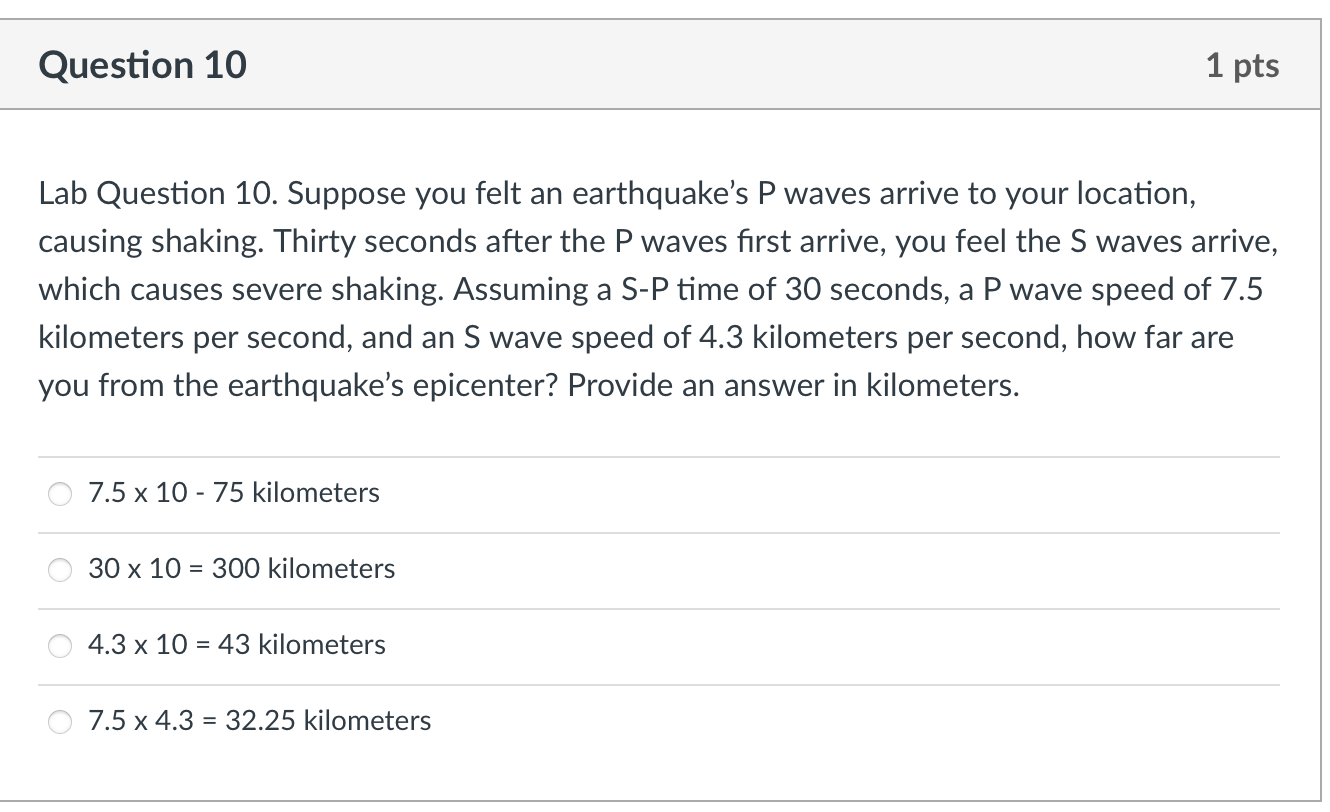This screenshot has height=812, width=1330.
Task: Click the sentence "Provide an answer in kilometers."
Action: pos(794,386)
